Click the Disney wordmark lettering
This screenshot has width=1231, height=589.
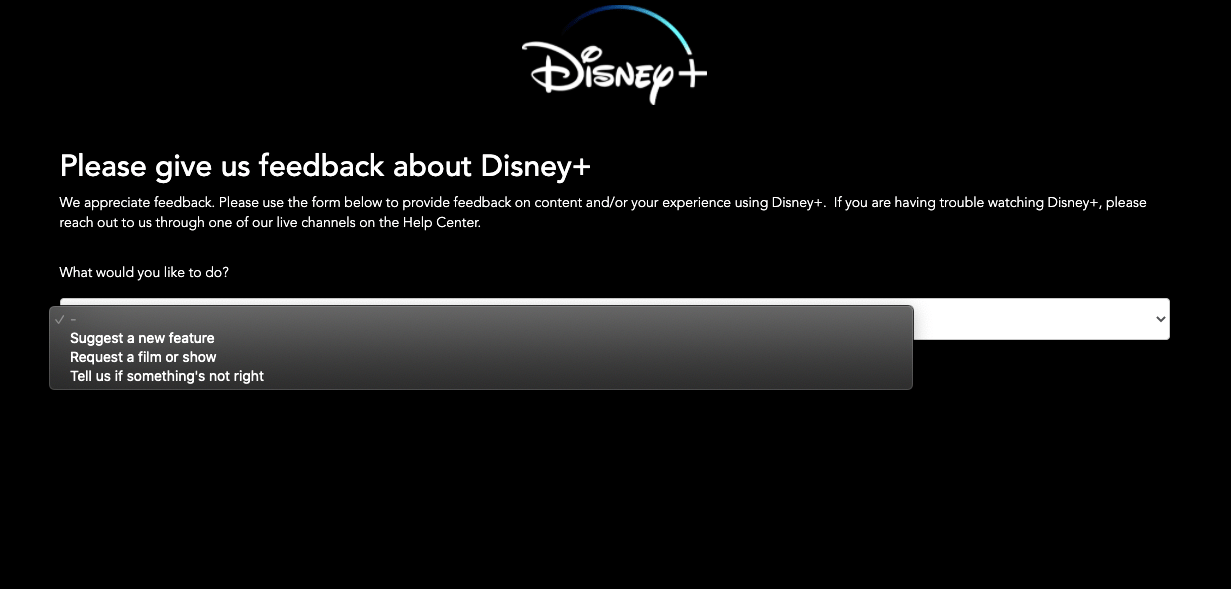point(600,70)
